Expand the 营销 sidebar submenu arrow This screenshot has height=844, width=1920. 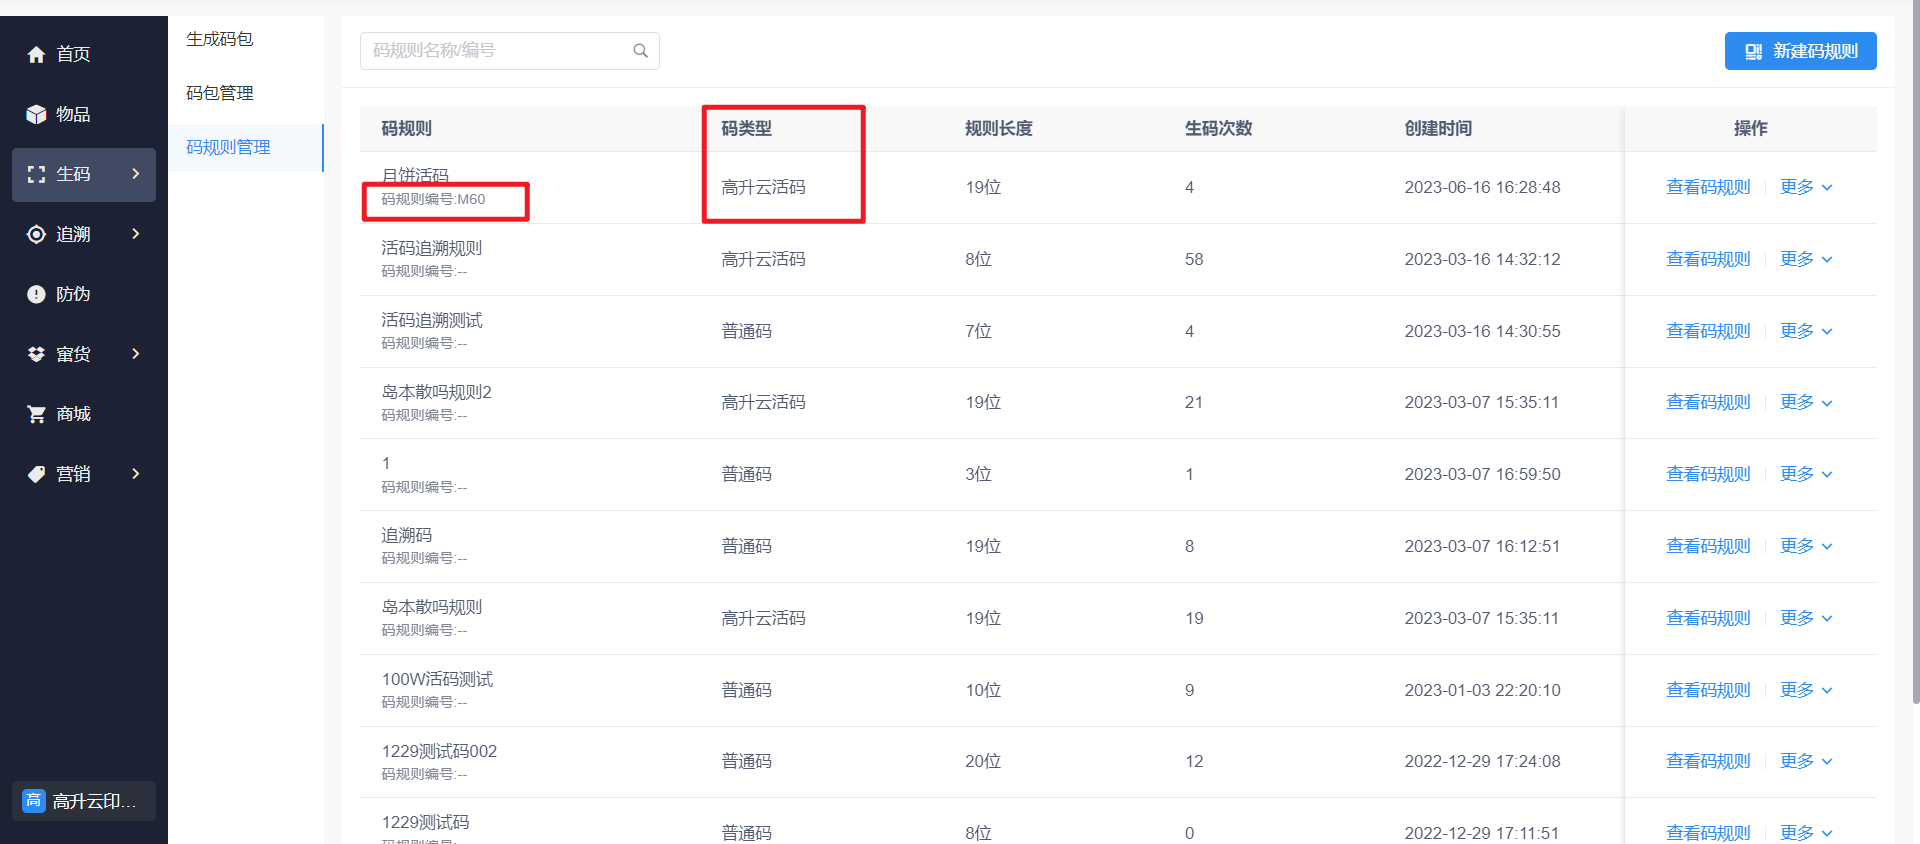(x=136, y=474)
